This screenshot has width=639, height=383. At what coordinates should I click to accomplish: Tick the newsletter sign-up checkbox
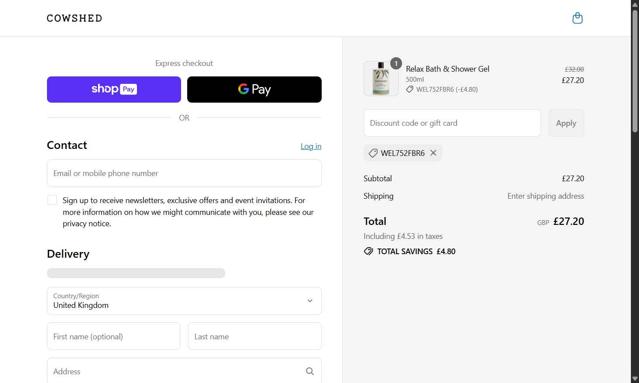pos(52,200)
